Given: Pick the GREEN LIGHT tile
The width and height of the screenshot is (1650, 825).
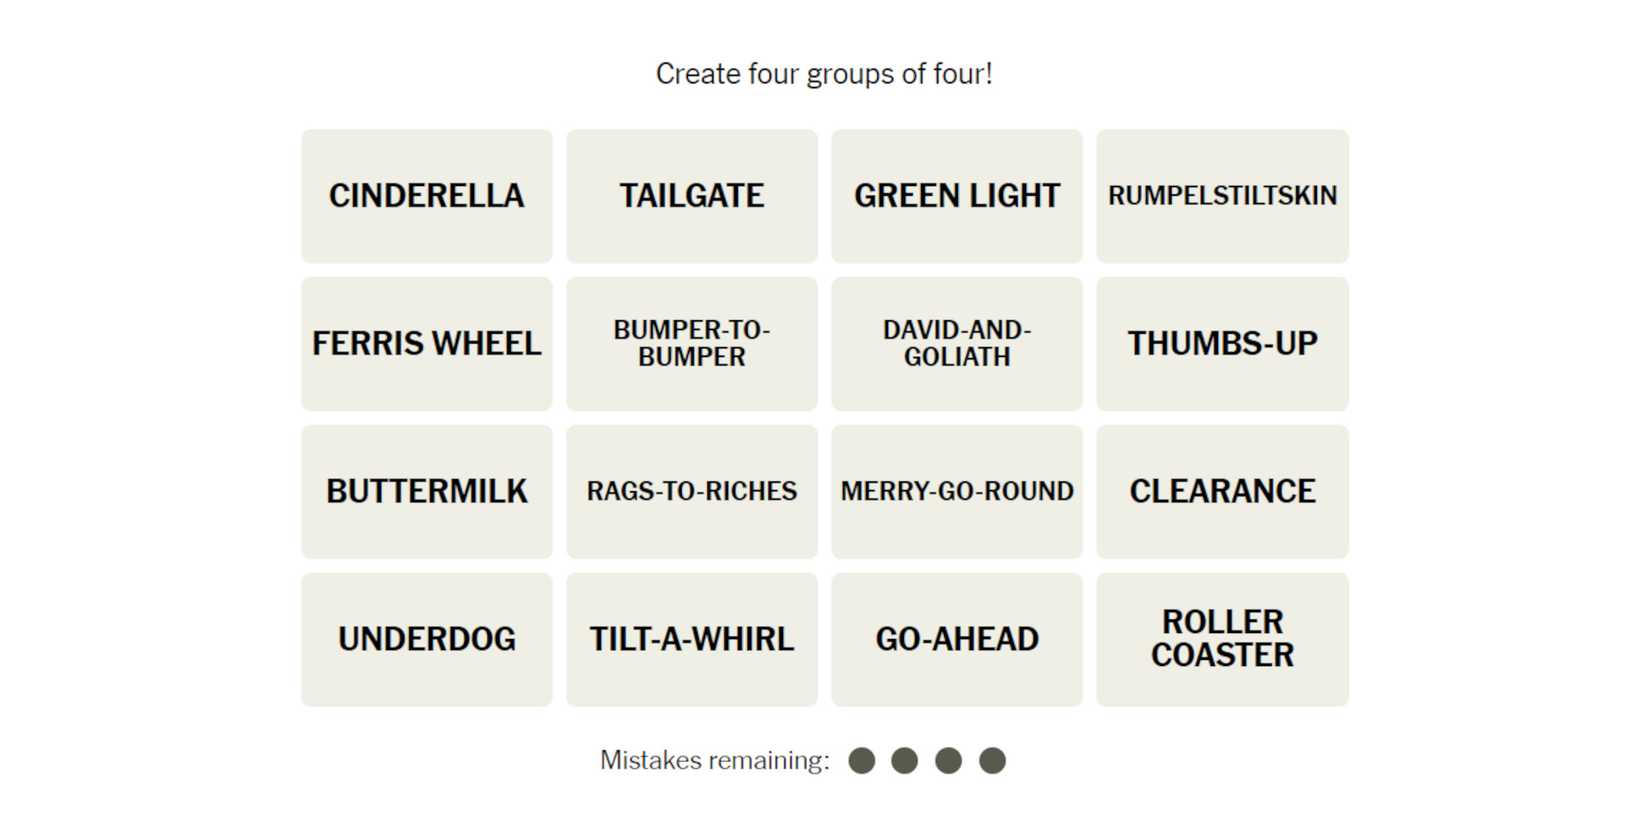Looking at the screenshot, I should (x=957, y=196).
